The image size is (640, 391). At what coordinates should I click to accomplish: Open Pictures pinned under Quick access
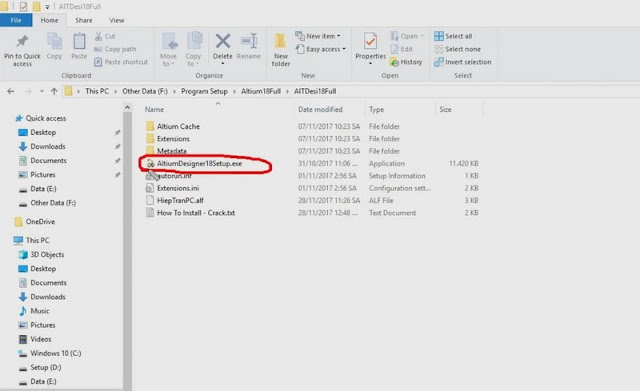42,175
